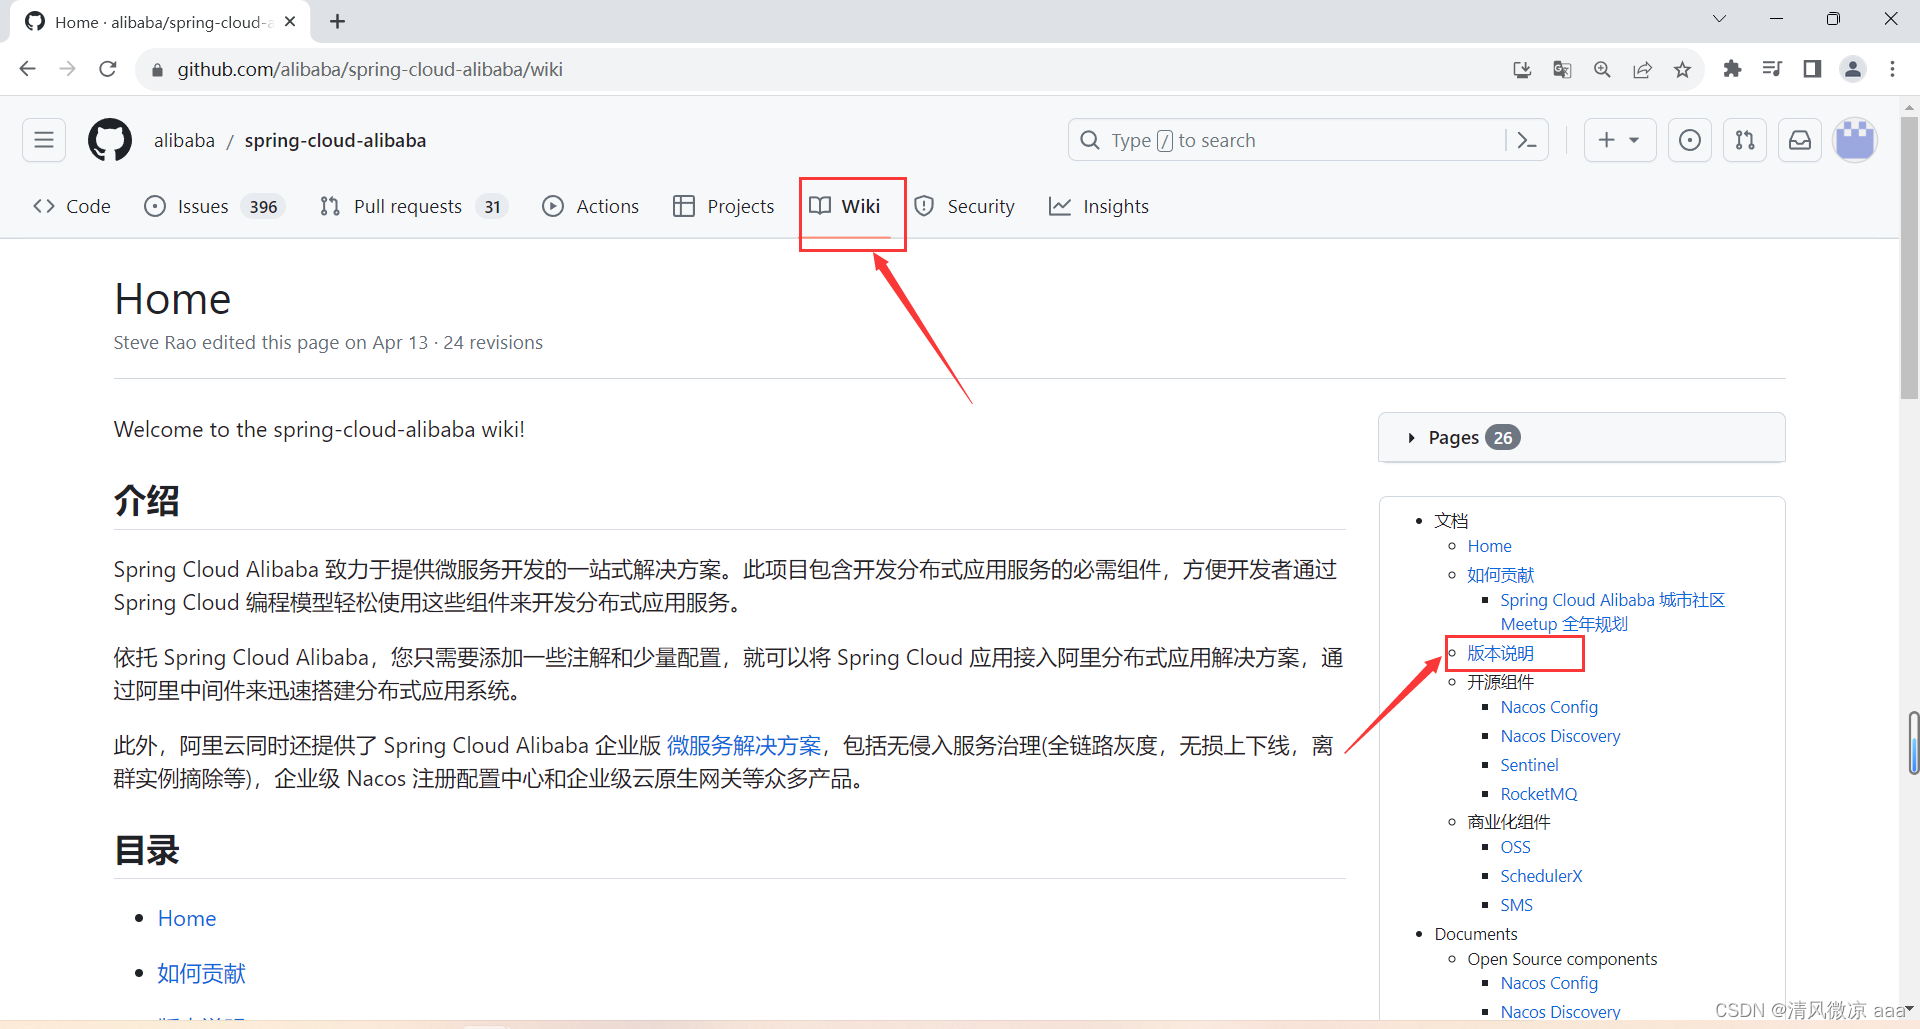Switch to the Projects tab
The image size is (1920, 1029).
[724, 206]
